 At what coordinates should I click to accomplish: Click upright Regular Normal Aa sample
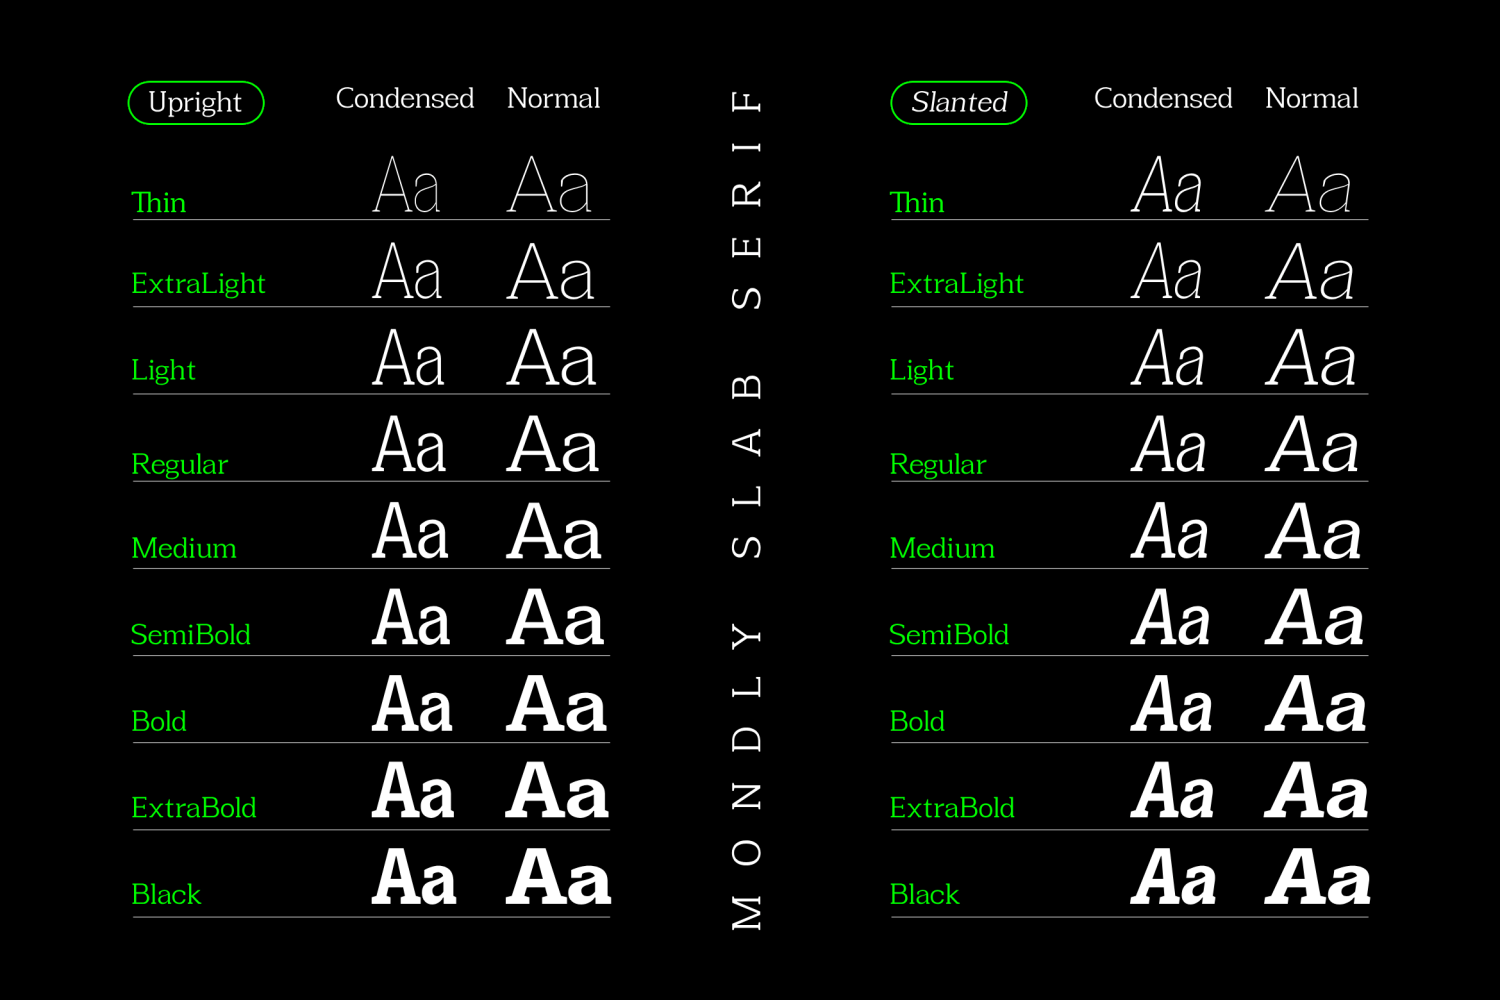[x=553, y=445]
